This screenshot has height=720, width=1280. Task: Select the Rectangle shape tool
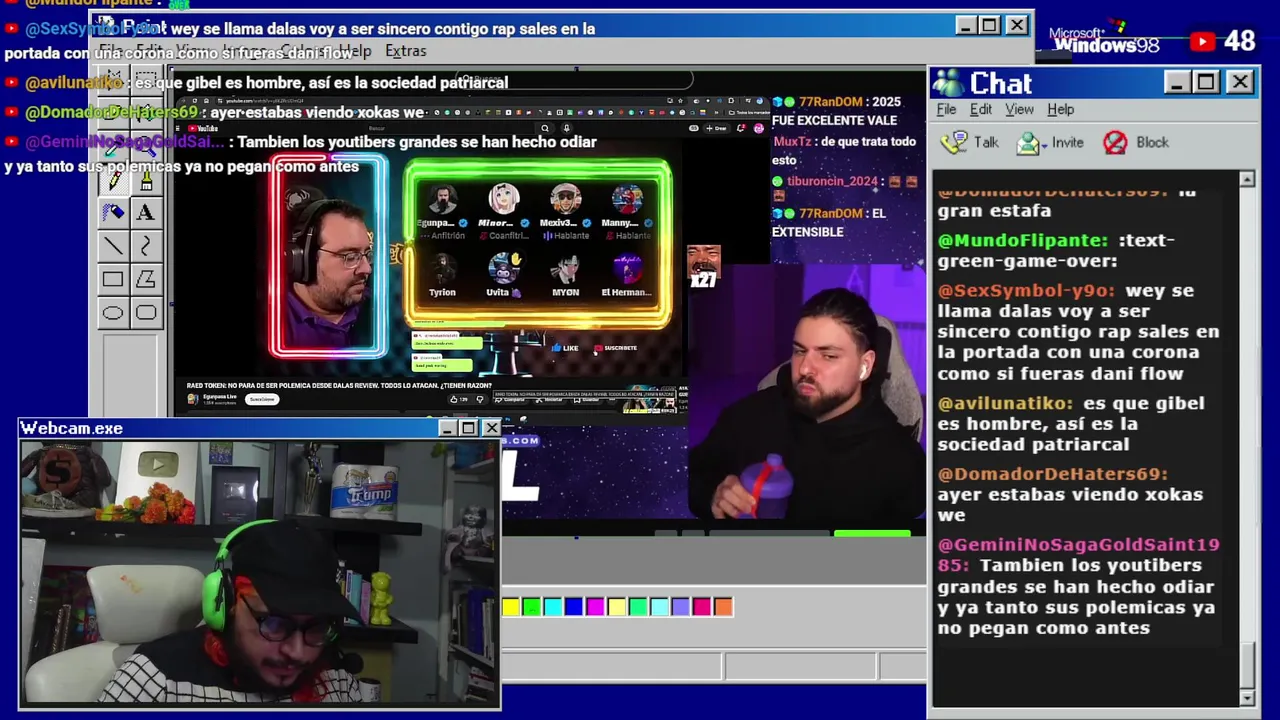(x=113, y=280)
